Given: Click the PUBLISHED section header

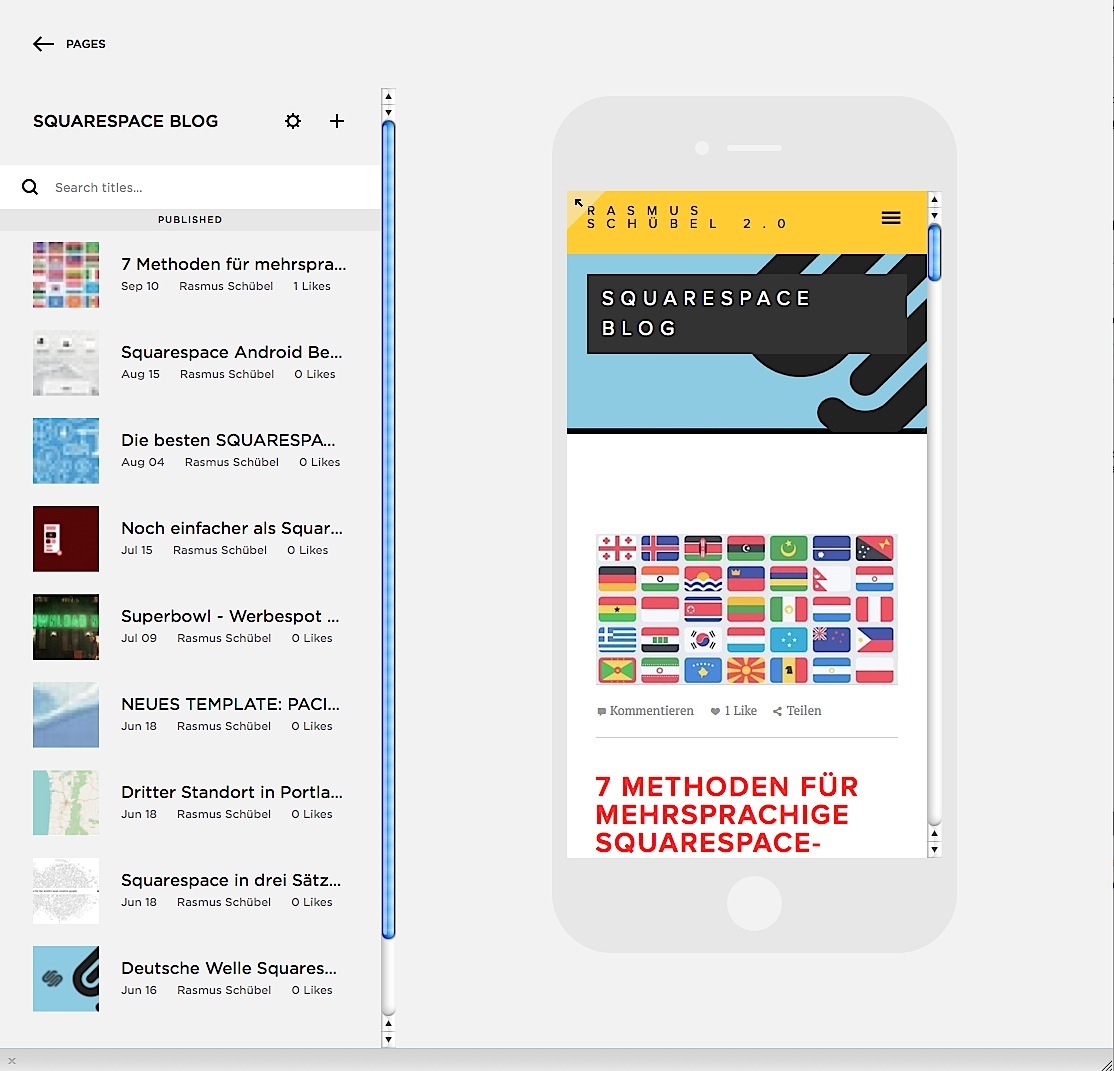Looking at the screenshot, I should click(190, 220).
